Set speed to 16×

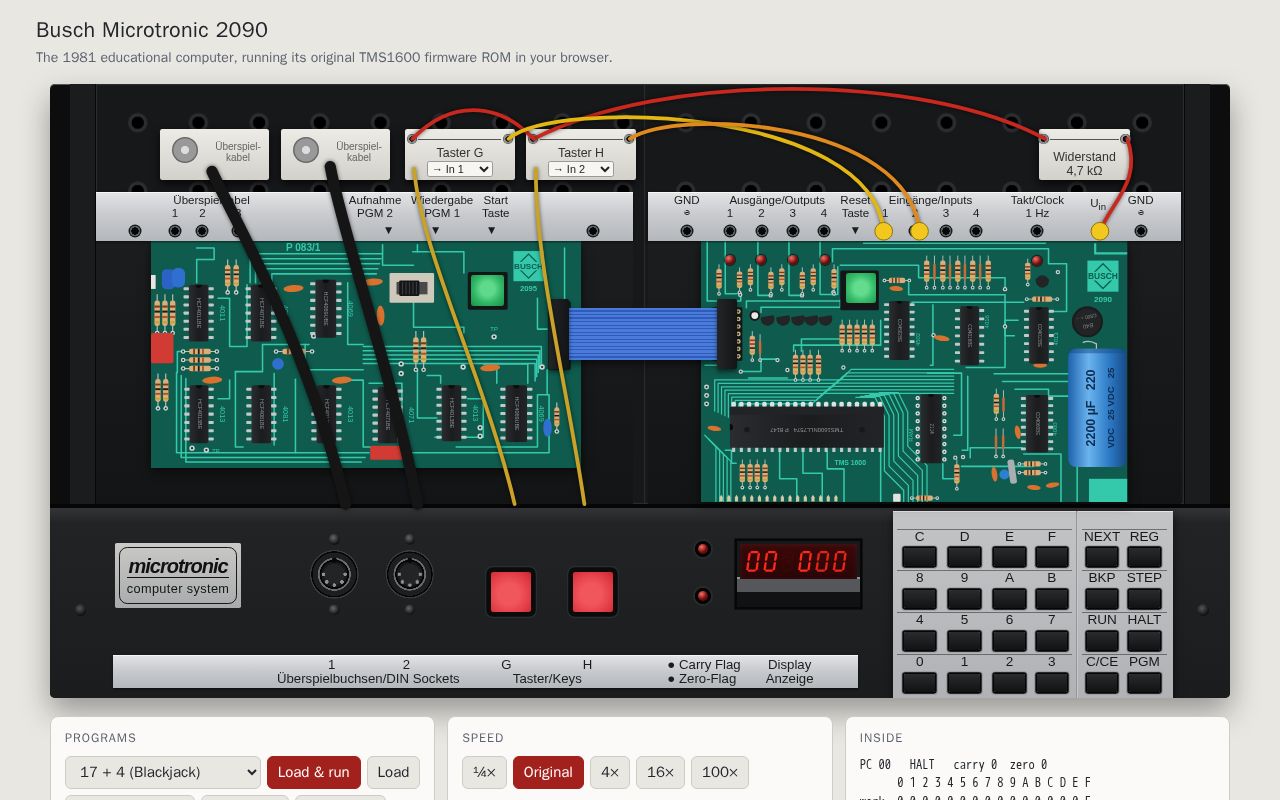(660, 772)
